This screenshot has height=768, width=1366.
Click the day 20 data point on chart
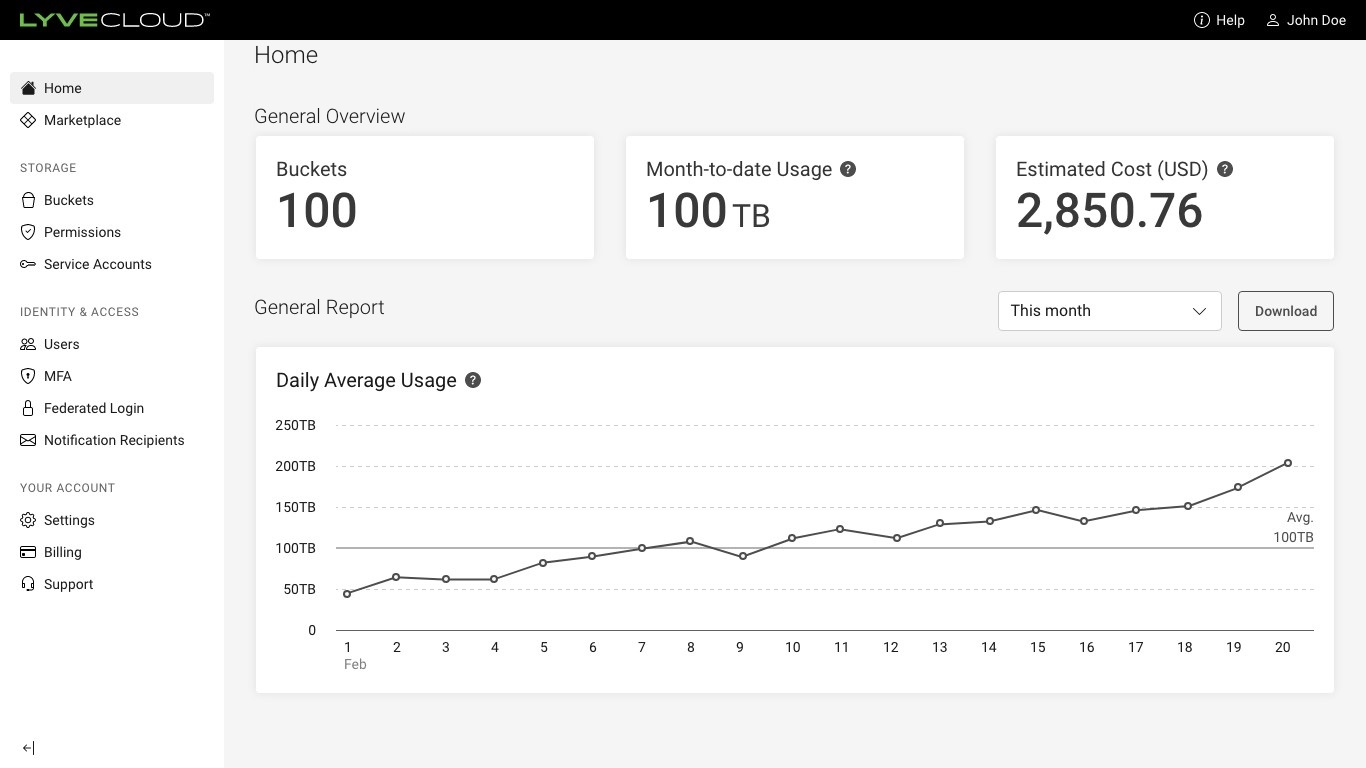pos(1288,463)
